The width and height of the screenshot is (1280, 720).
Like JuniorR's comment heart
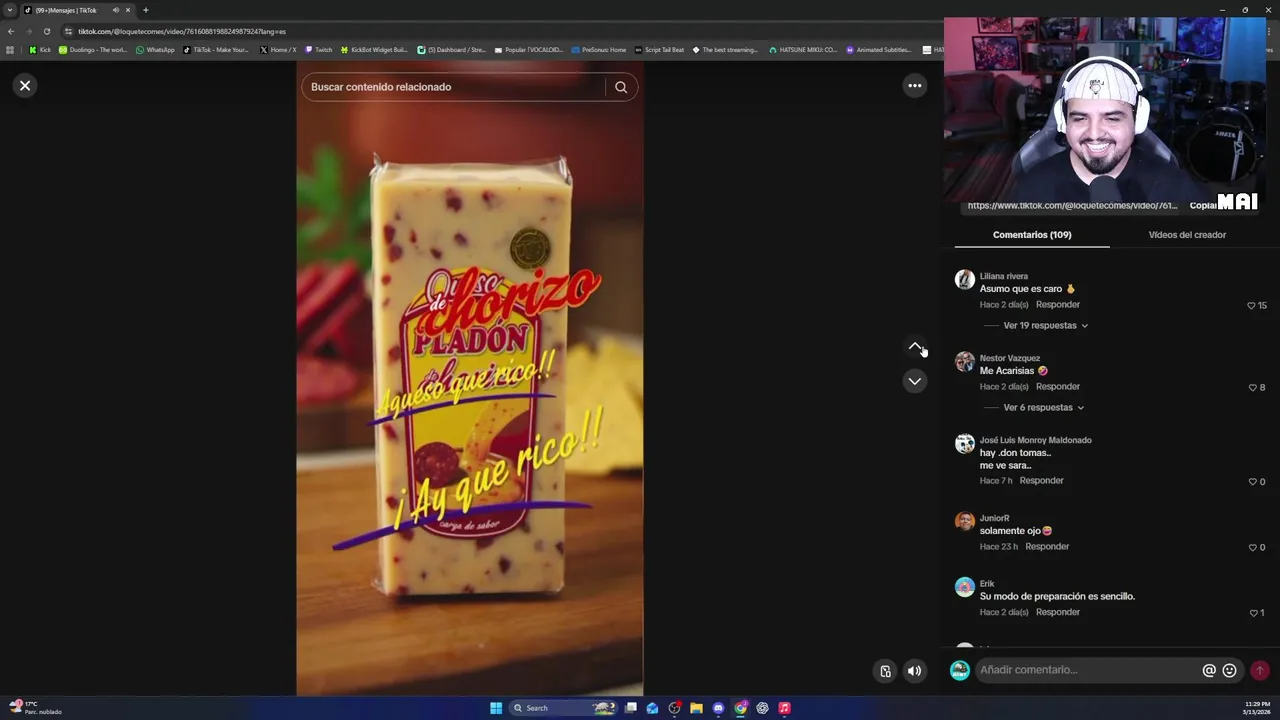(x=1252, y=548)
